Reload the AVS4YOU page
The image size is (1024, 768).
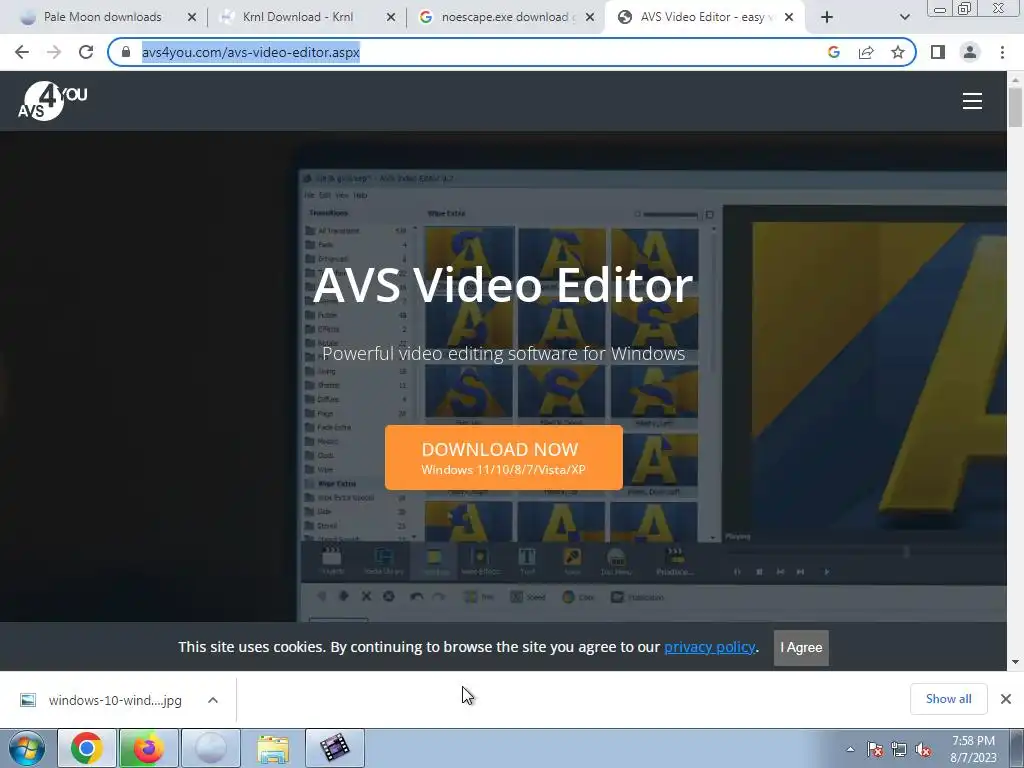pos(86,52)
